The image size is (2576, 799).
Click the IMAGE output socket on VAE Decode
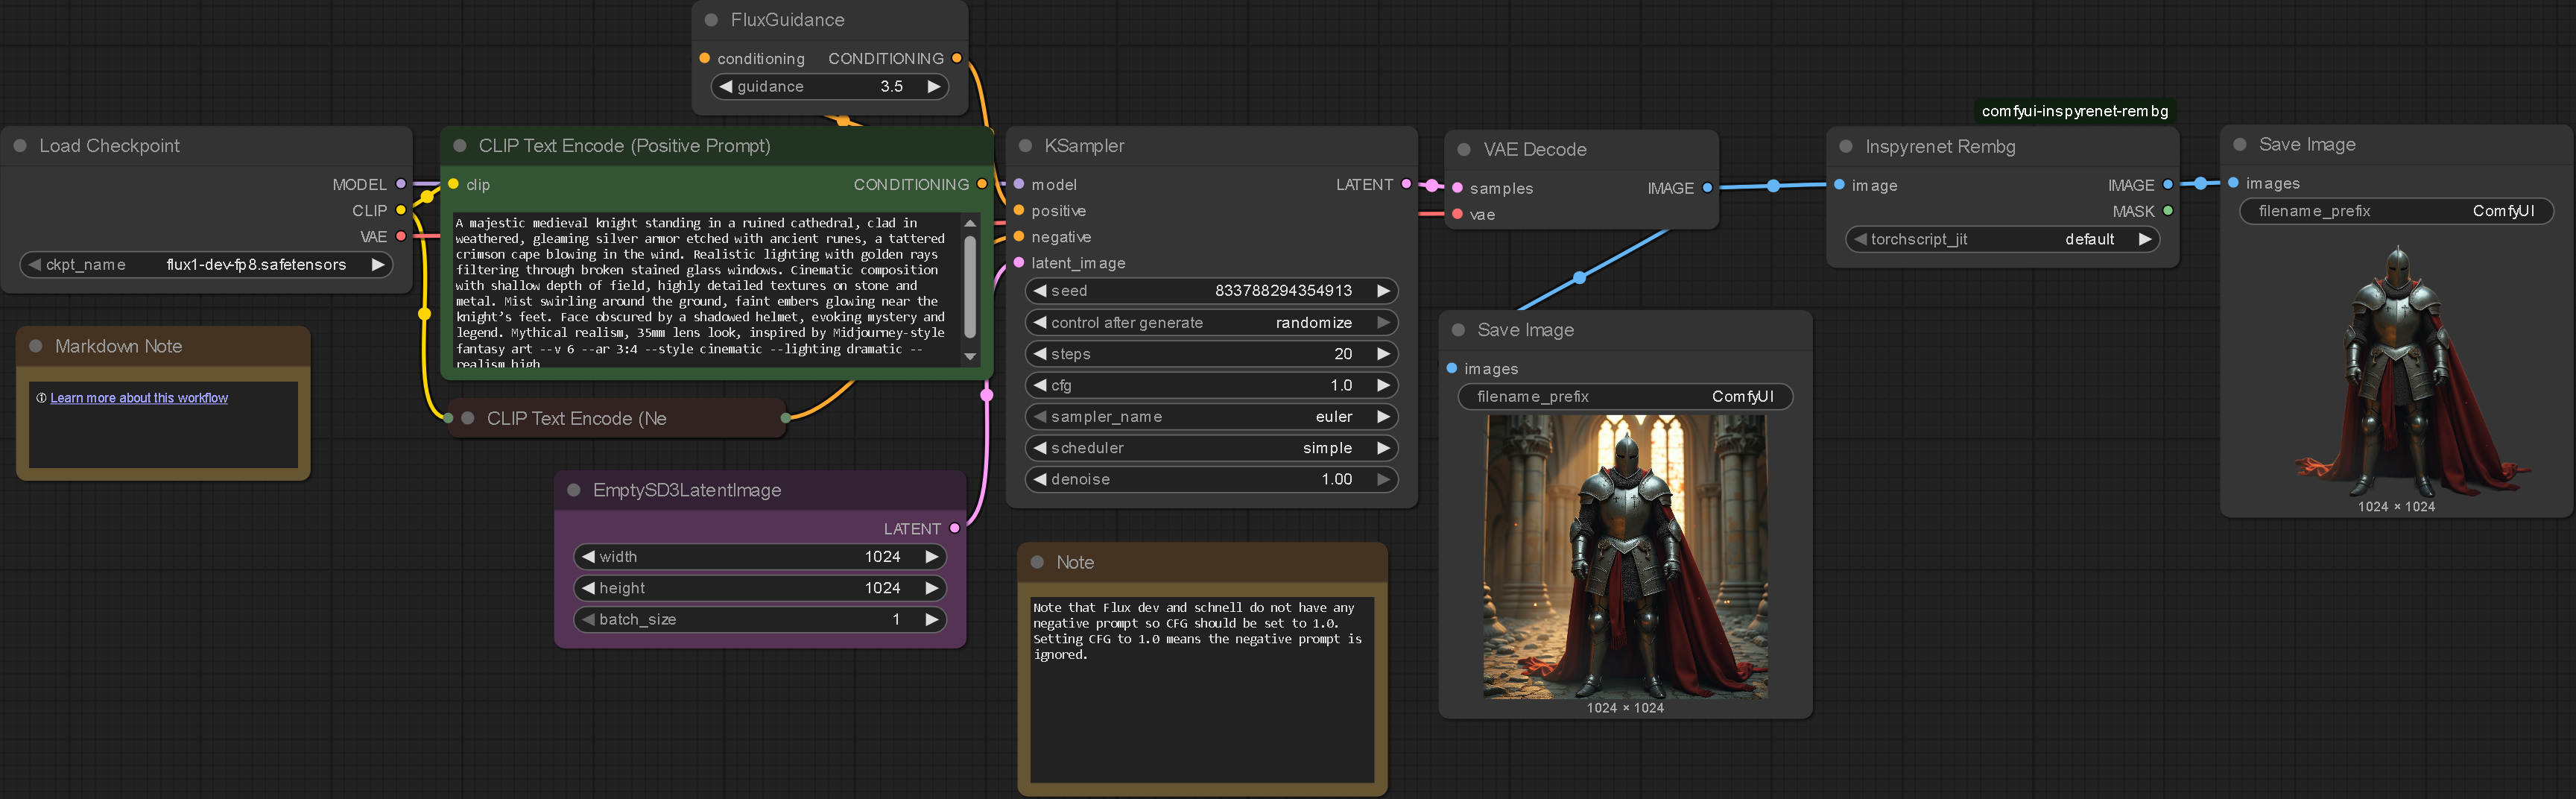(x=1707, y=188)
